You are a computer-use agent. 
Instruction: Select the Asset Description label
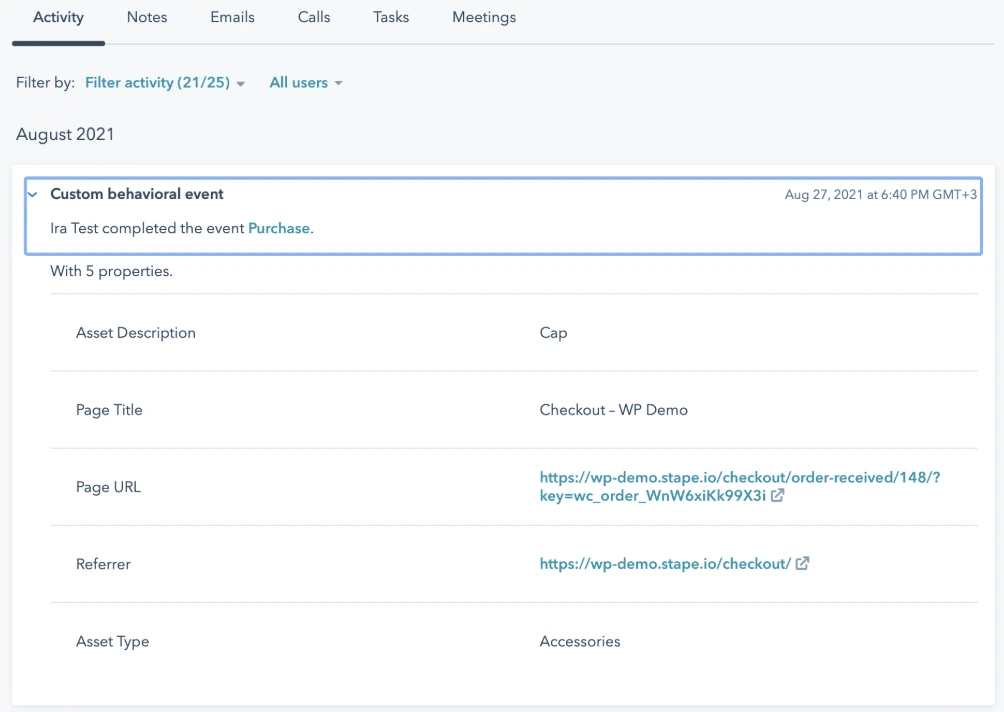tap(136, 333)
